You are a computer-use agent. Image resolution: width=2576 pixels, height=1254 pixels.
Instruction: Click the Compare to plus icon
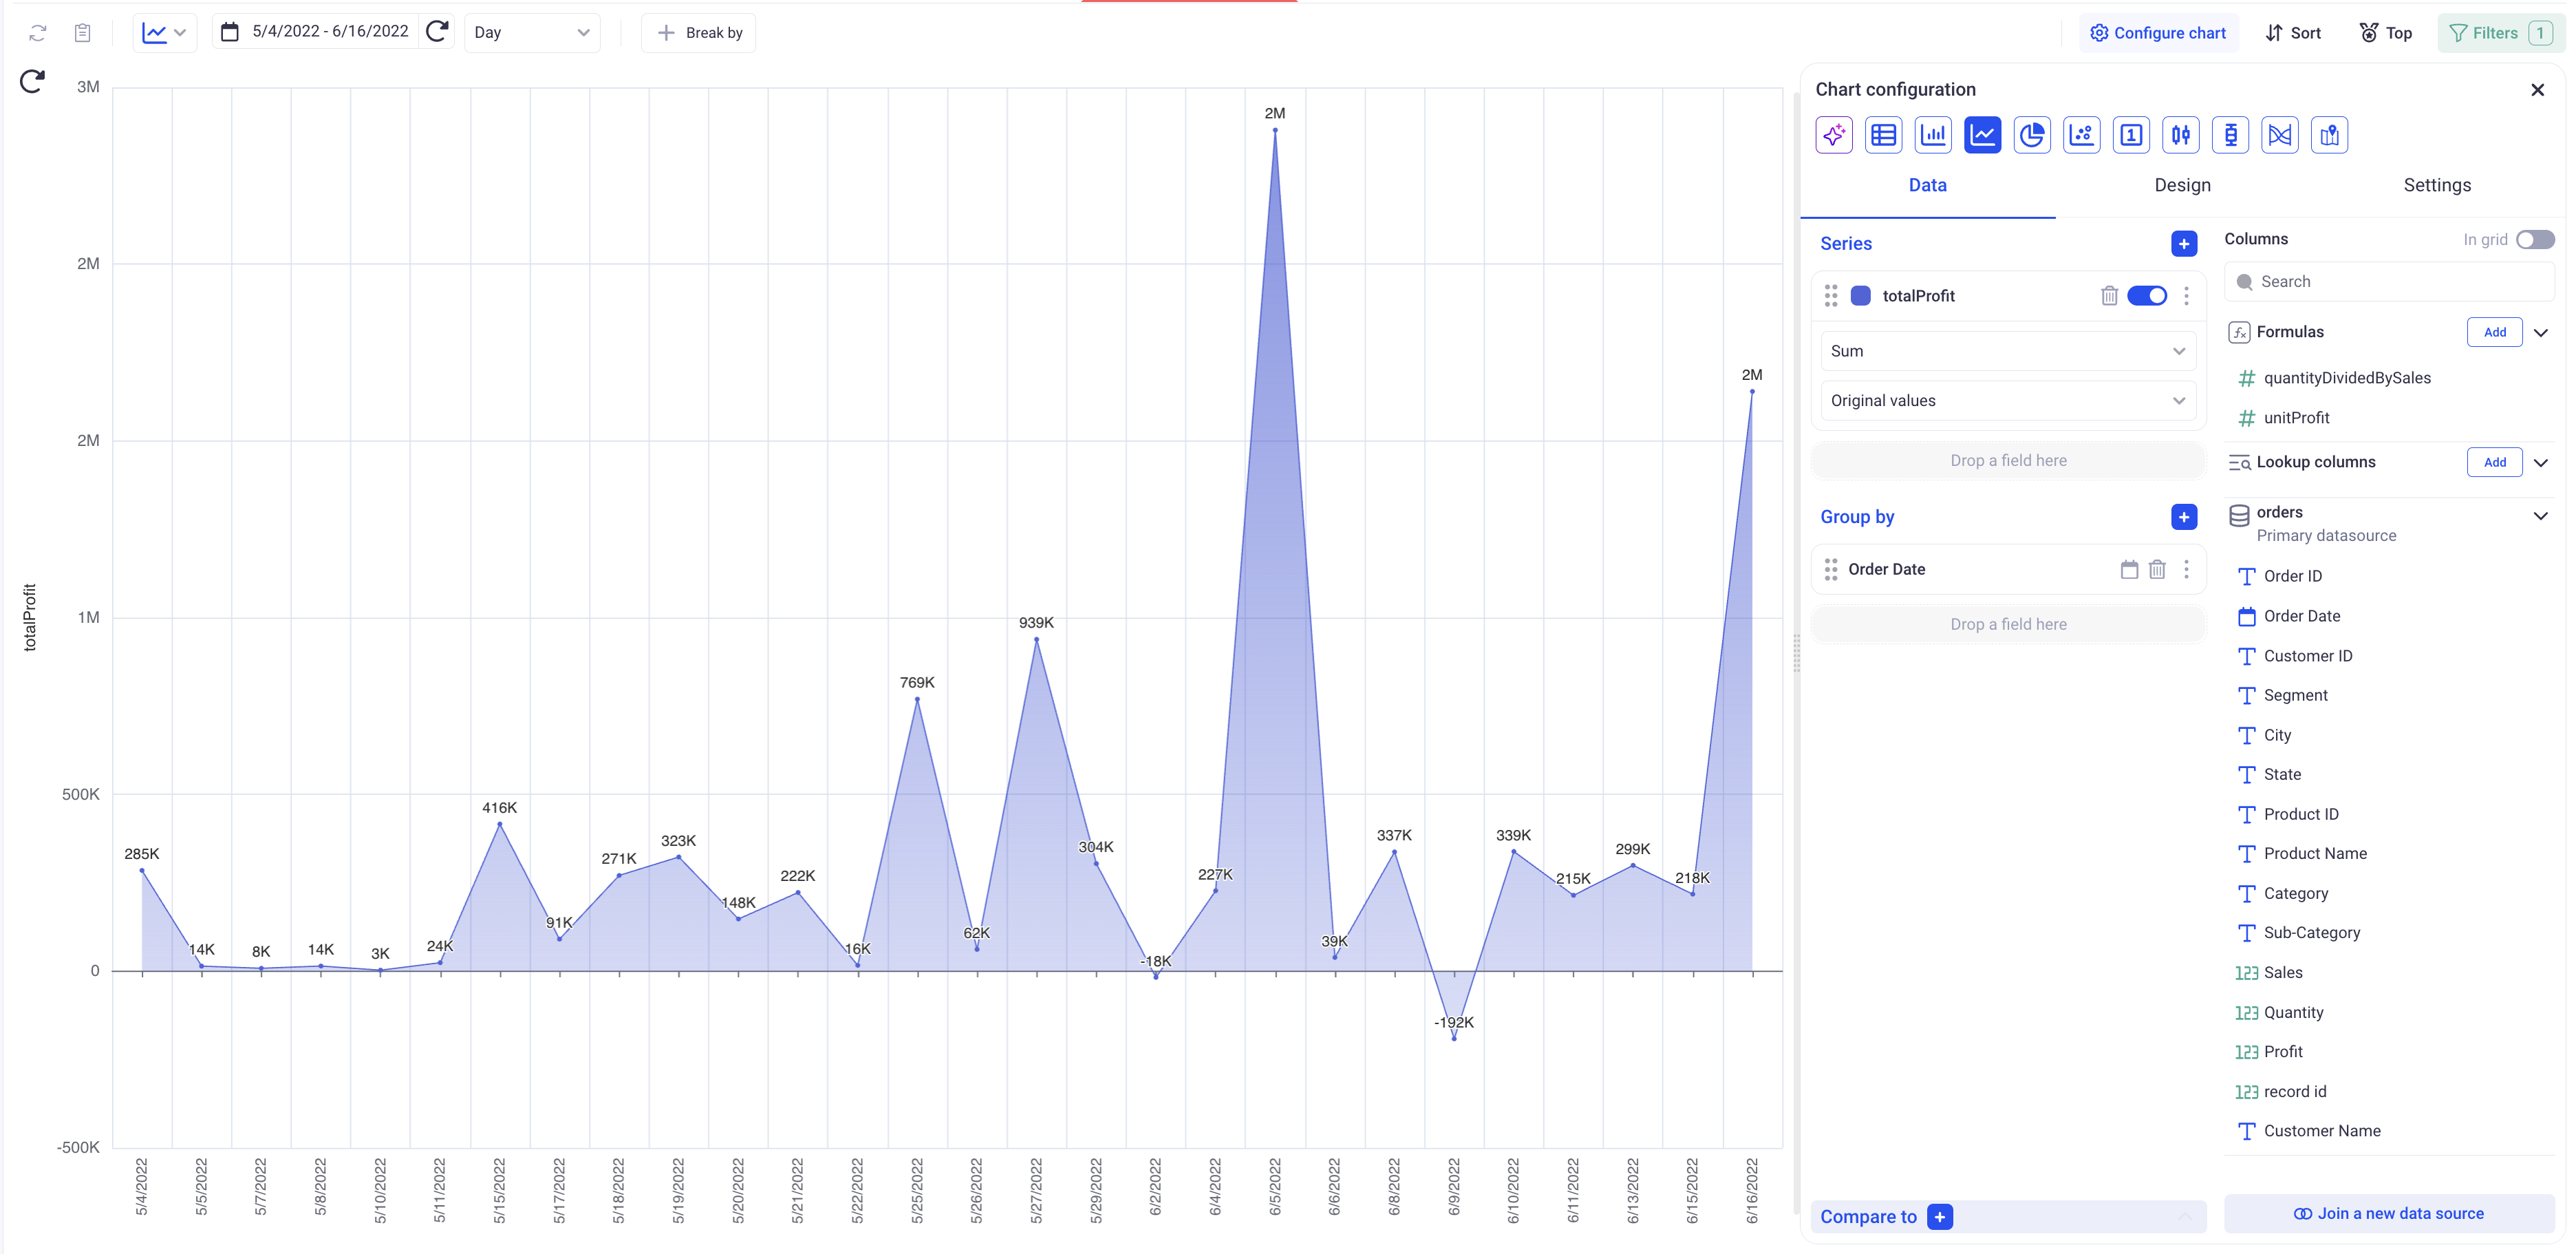pyautogui.click(x=1940, y=1217)
